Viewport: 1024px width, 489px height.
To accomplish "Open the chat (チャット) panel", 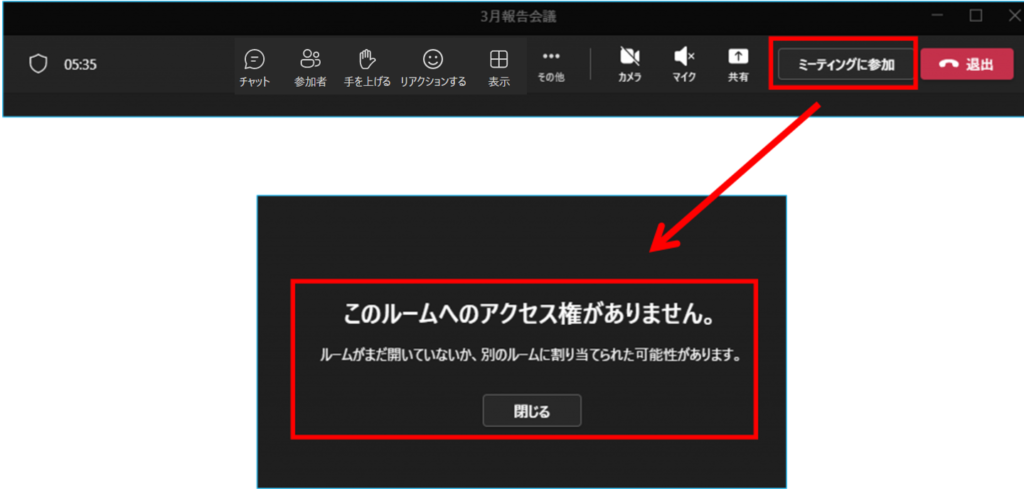I will [254, 66].
